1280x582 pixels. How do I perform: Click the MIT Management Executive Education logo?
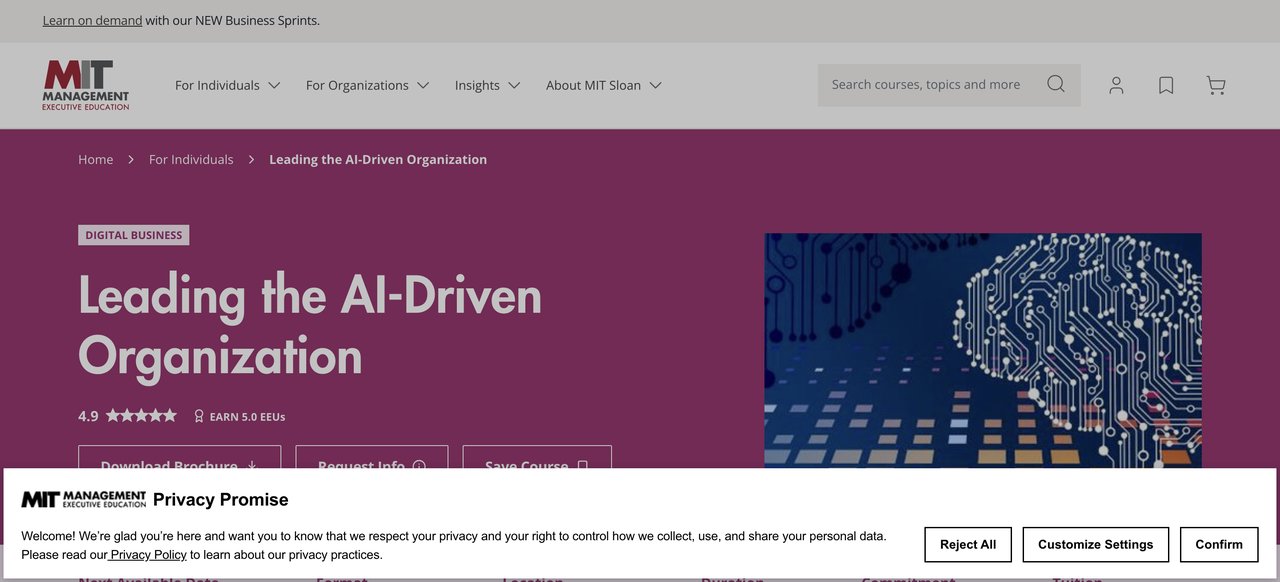(86, 85)
